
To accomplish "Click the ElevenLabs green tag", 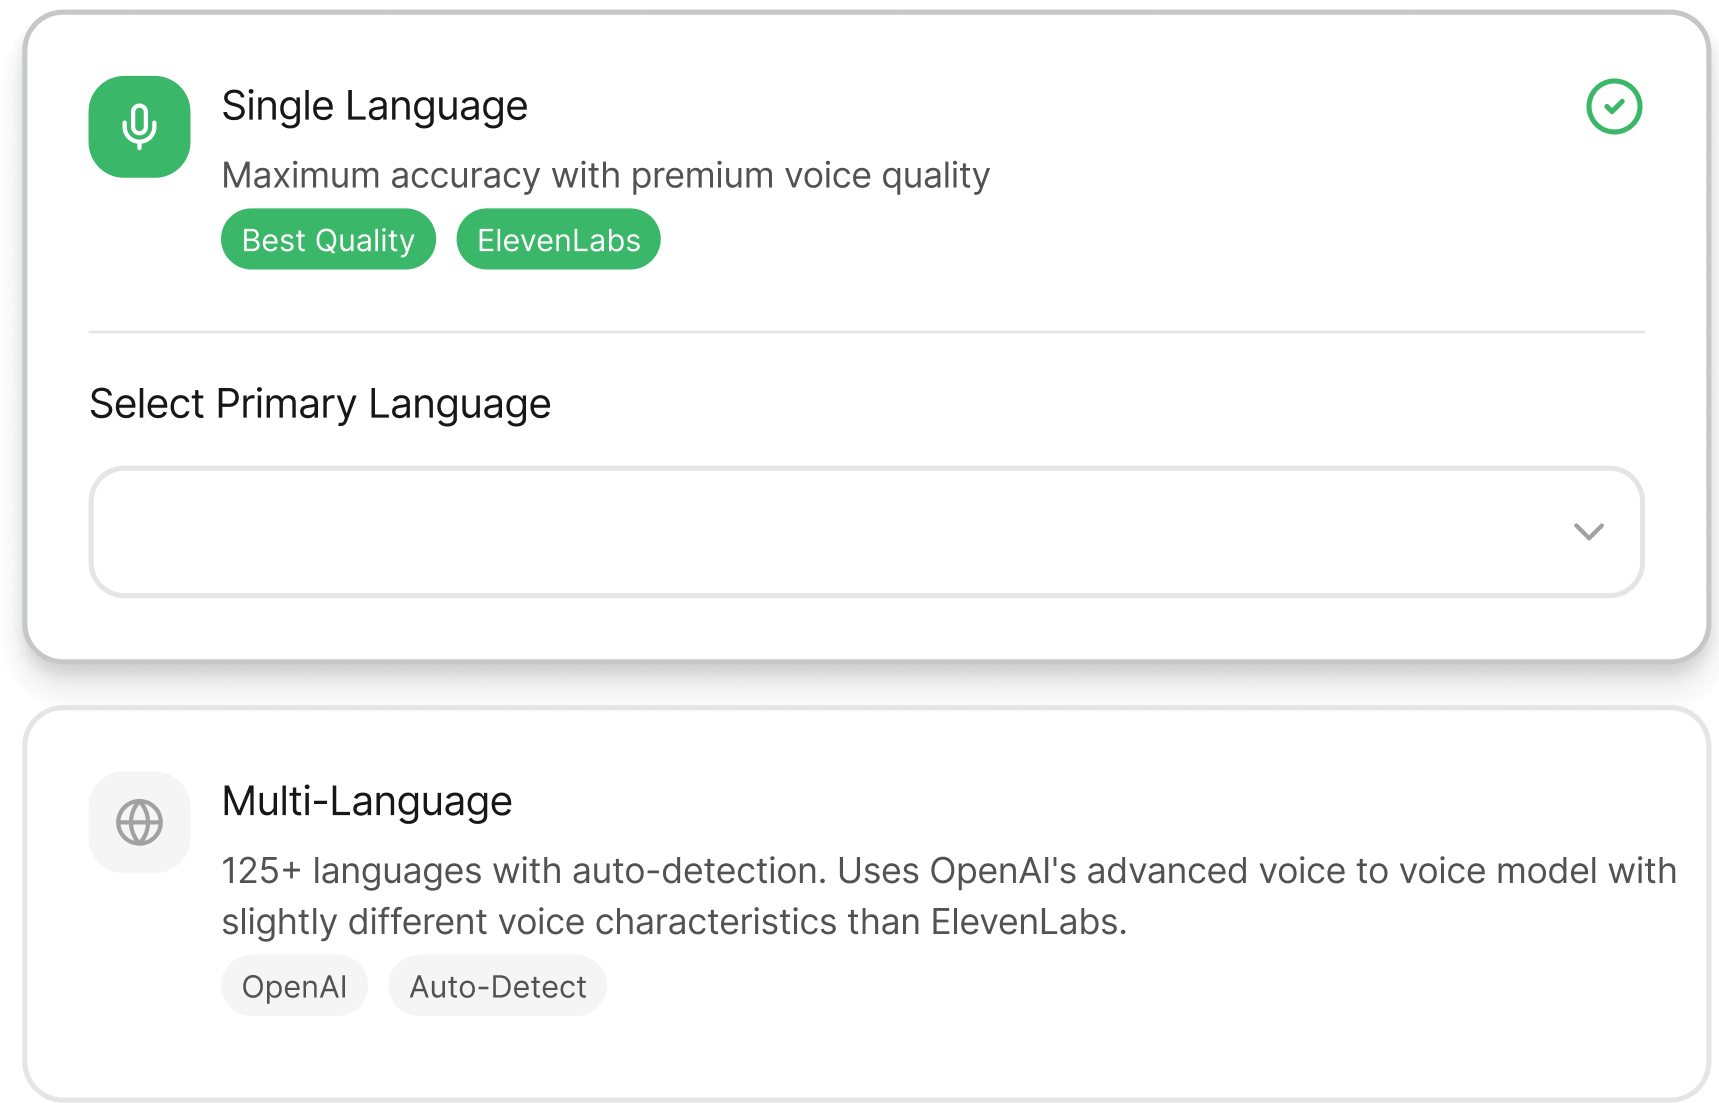I will pos(558,240).
